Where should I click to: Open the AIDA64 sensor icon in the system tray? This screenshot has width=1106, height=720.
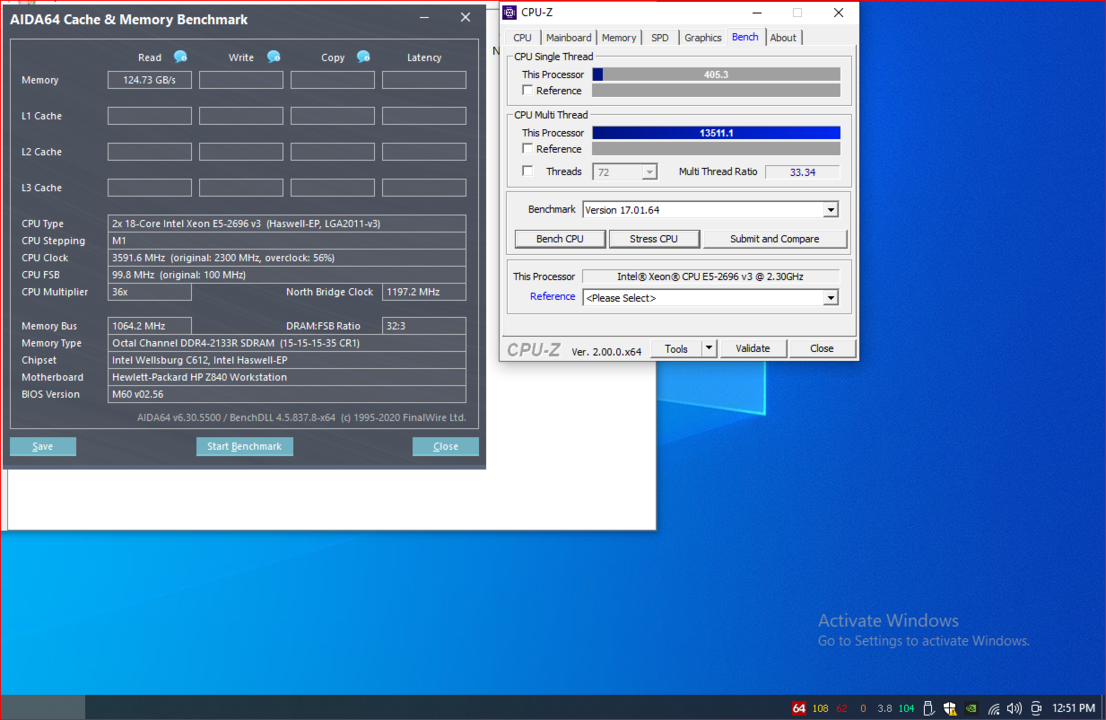(x=799, y=708)
